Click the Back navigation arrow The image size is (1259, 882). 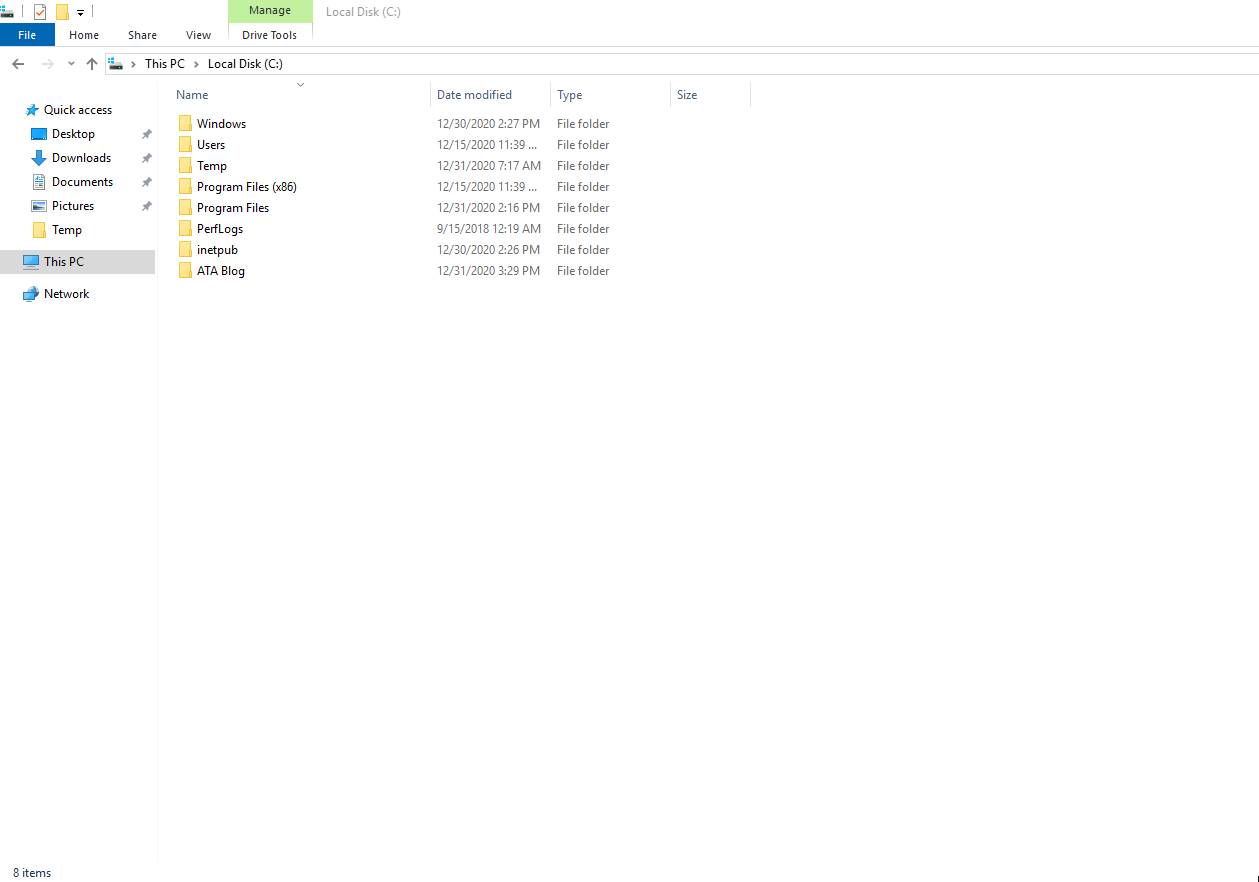pyautogui.click(x=17, y=63)
